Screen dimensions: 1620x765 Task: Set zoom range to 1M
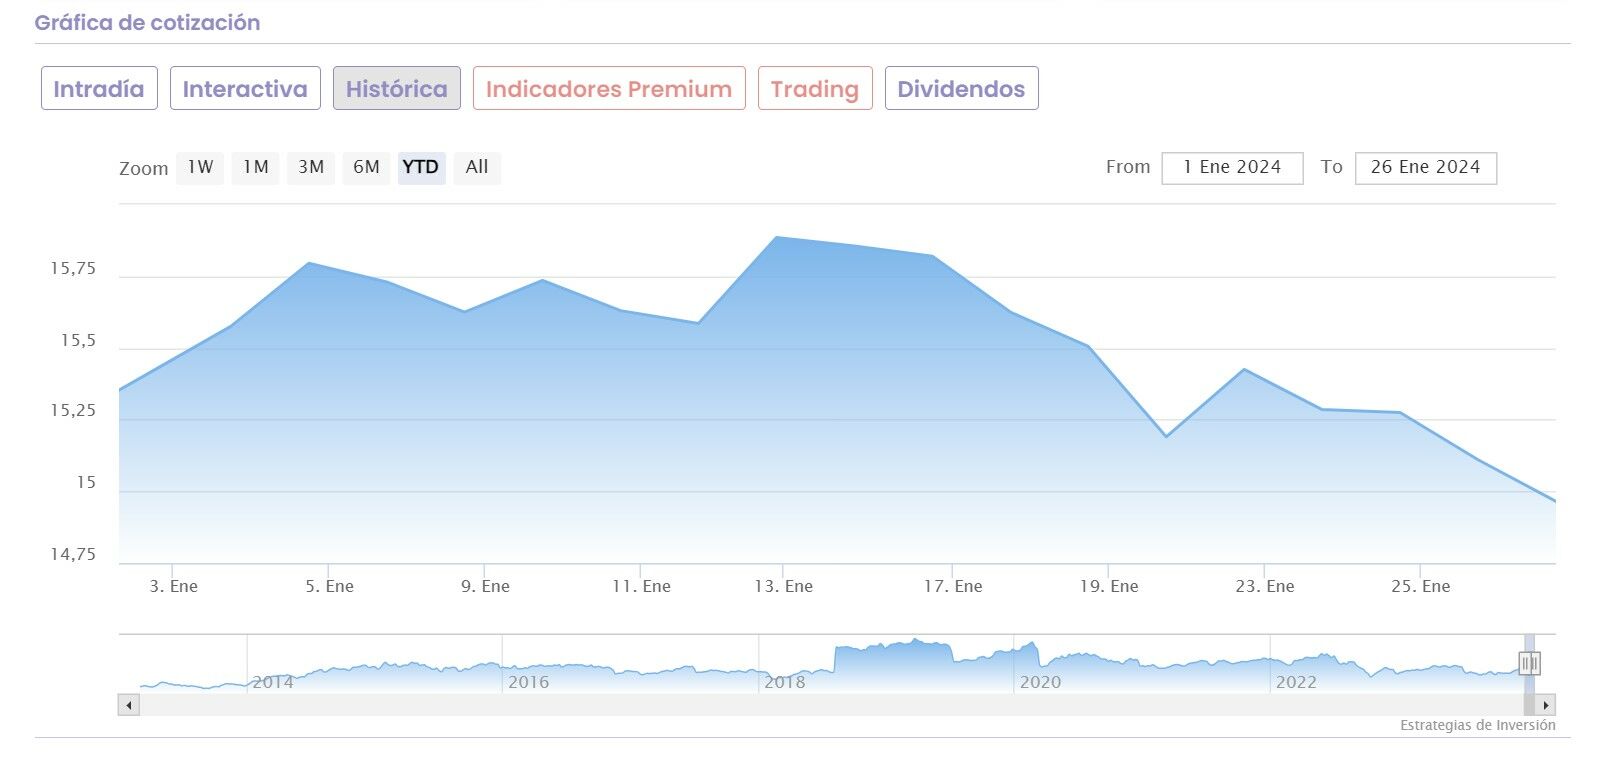pyautogui.click(x=256, y=167)
